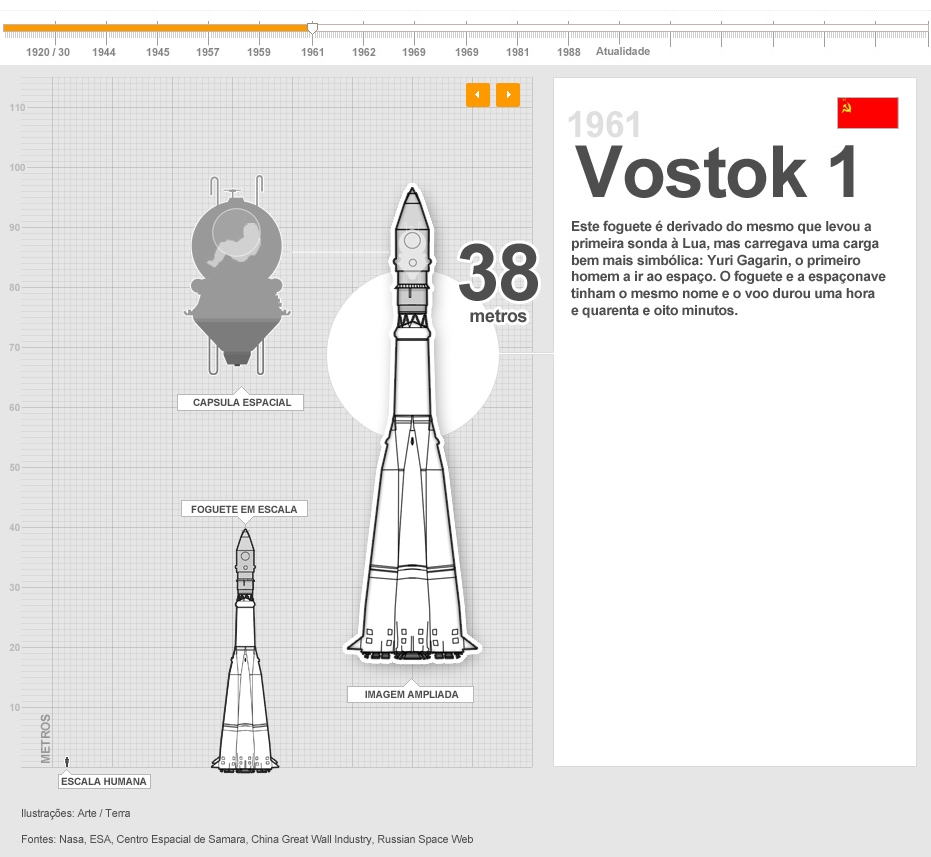Screen dimensions: 931x857
Task: Go to year 1945 in the timeline
Action: click(x=157, y=52)
